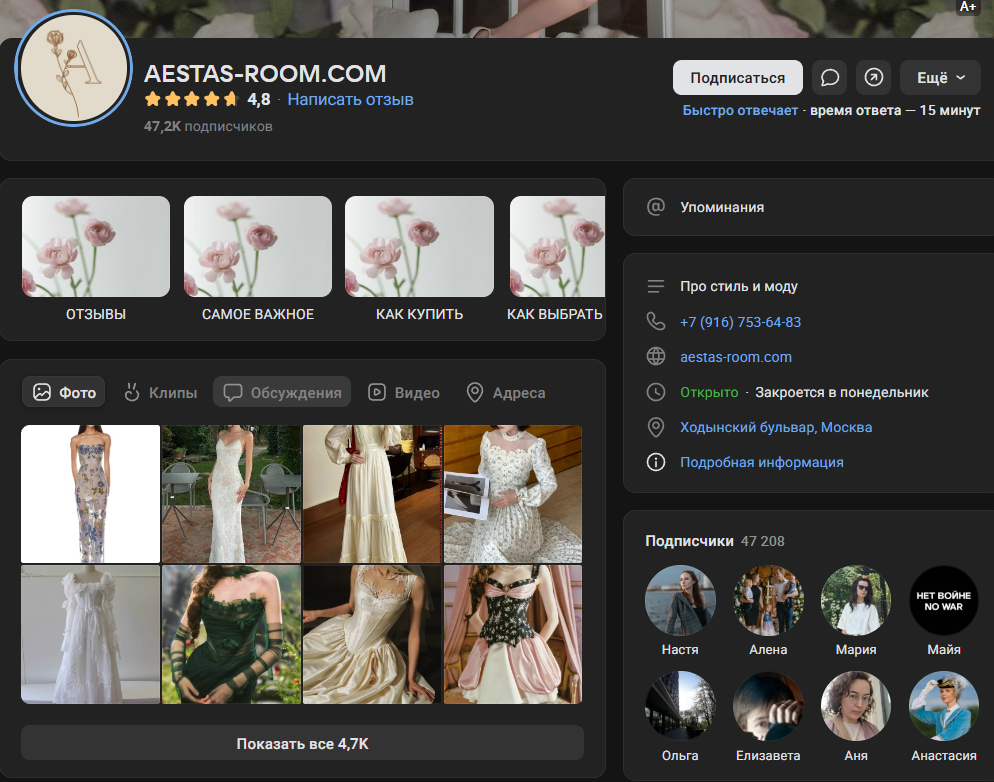Show all photos via Показать все 4,7K
994x782 pixels.
[302, 744]
